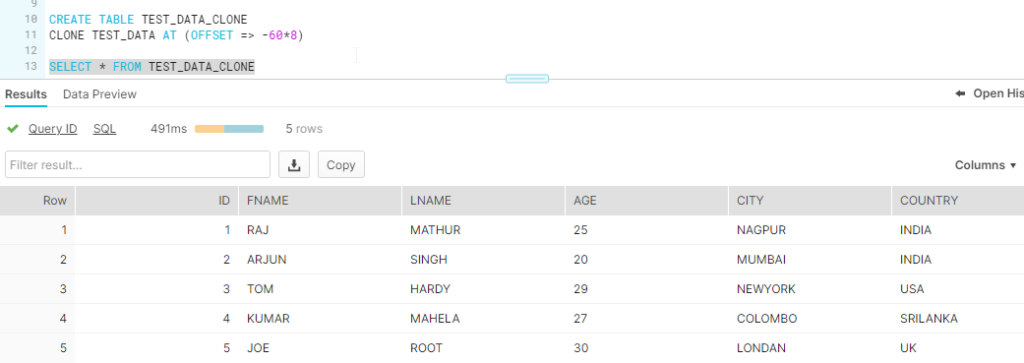
Task: Open the Query ID link
Action: click(53, 129)
